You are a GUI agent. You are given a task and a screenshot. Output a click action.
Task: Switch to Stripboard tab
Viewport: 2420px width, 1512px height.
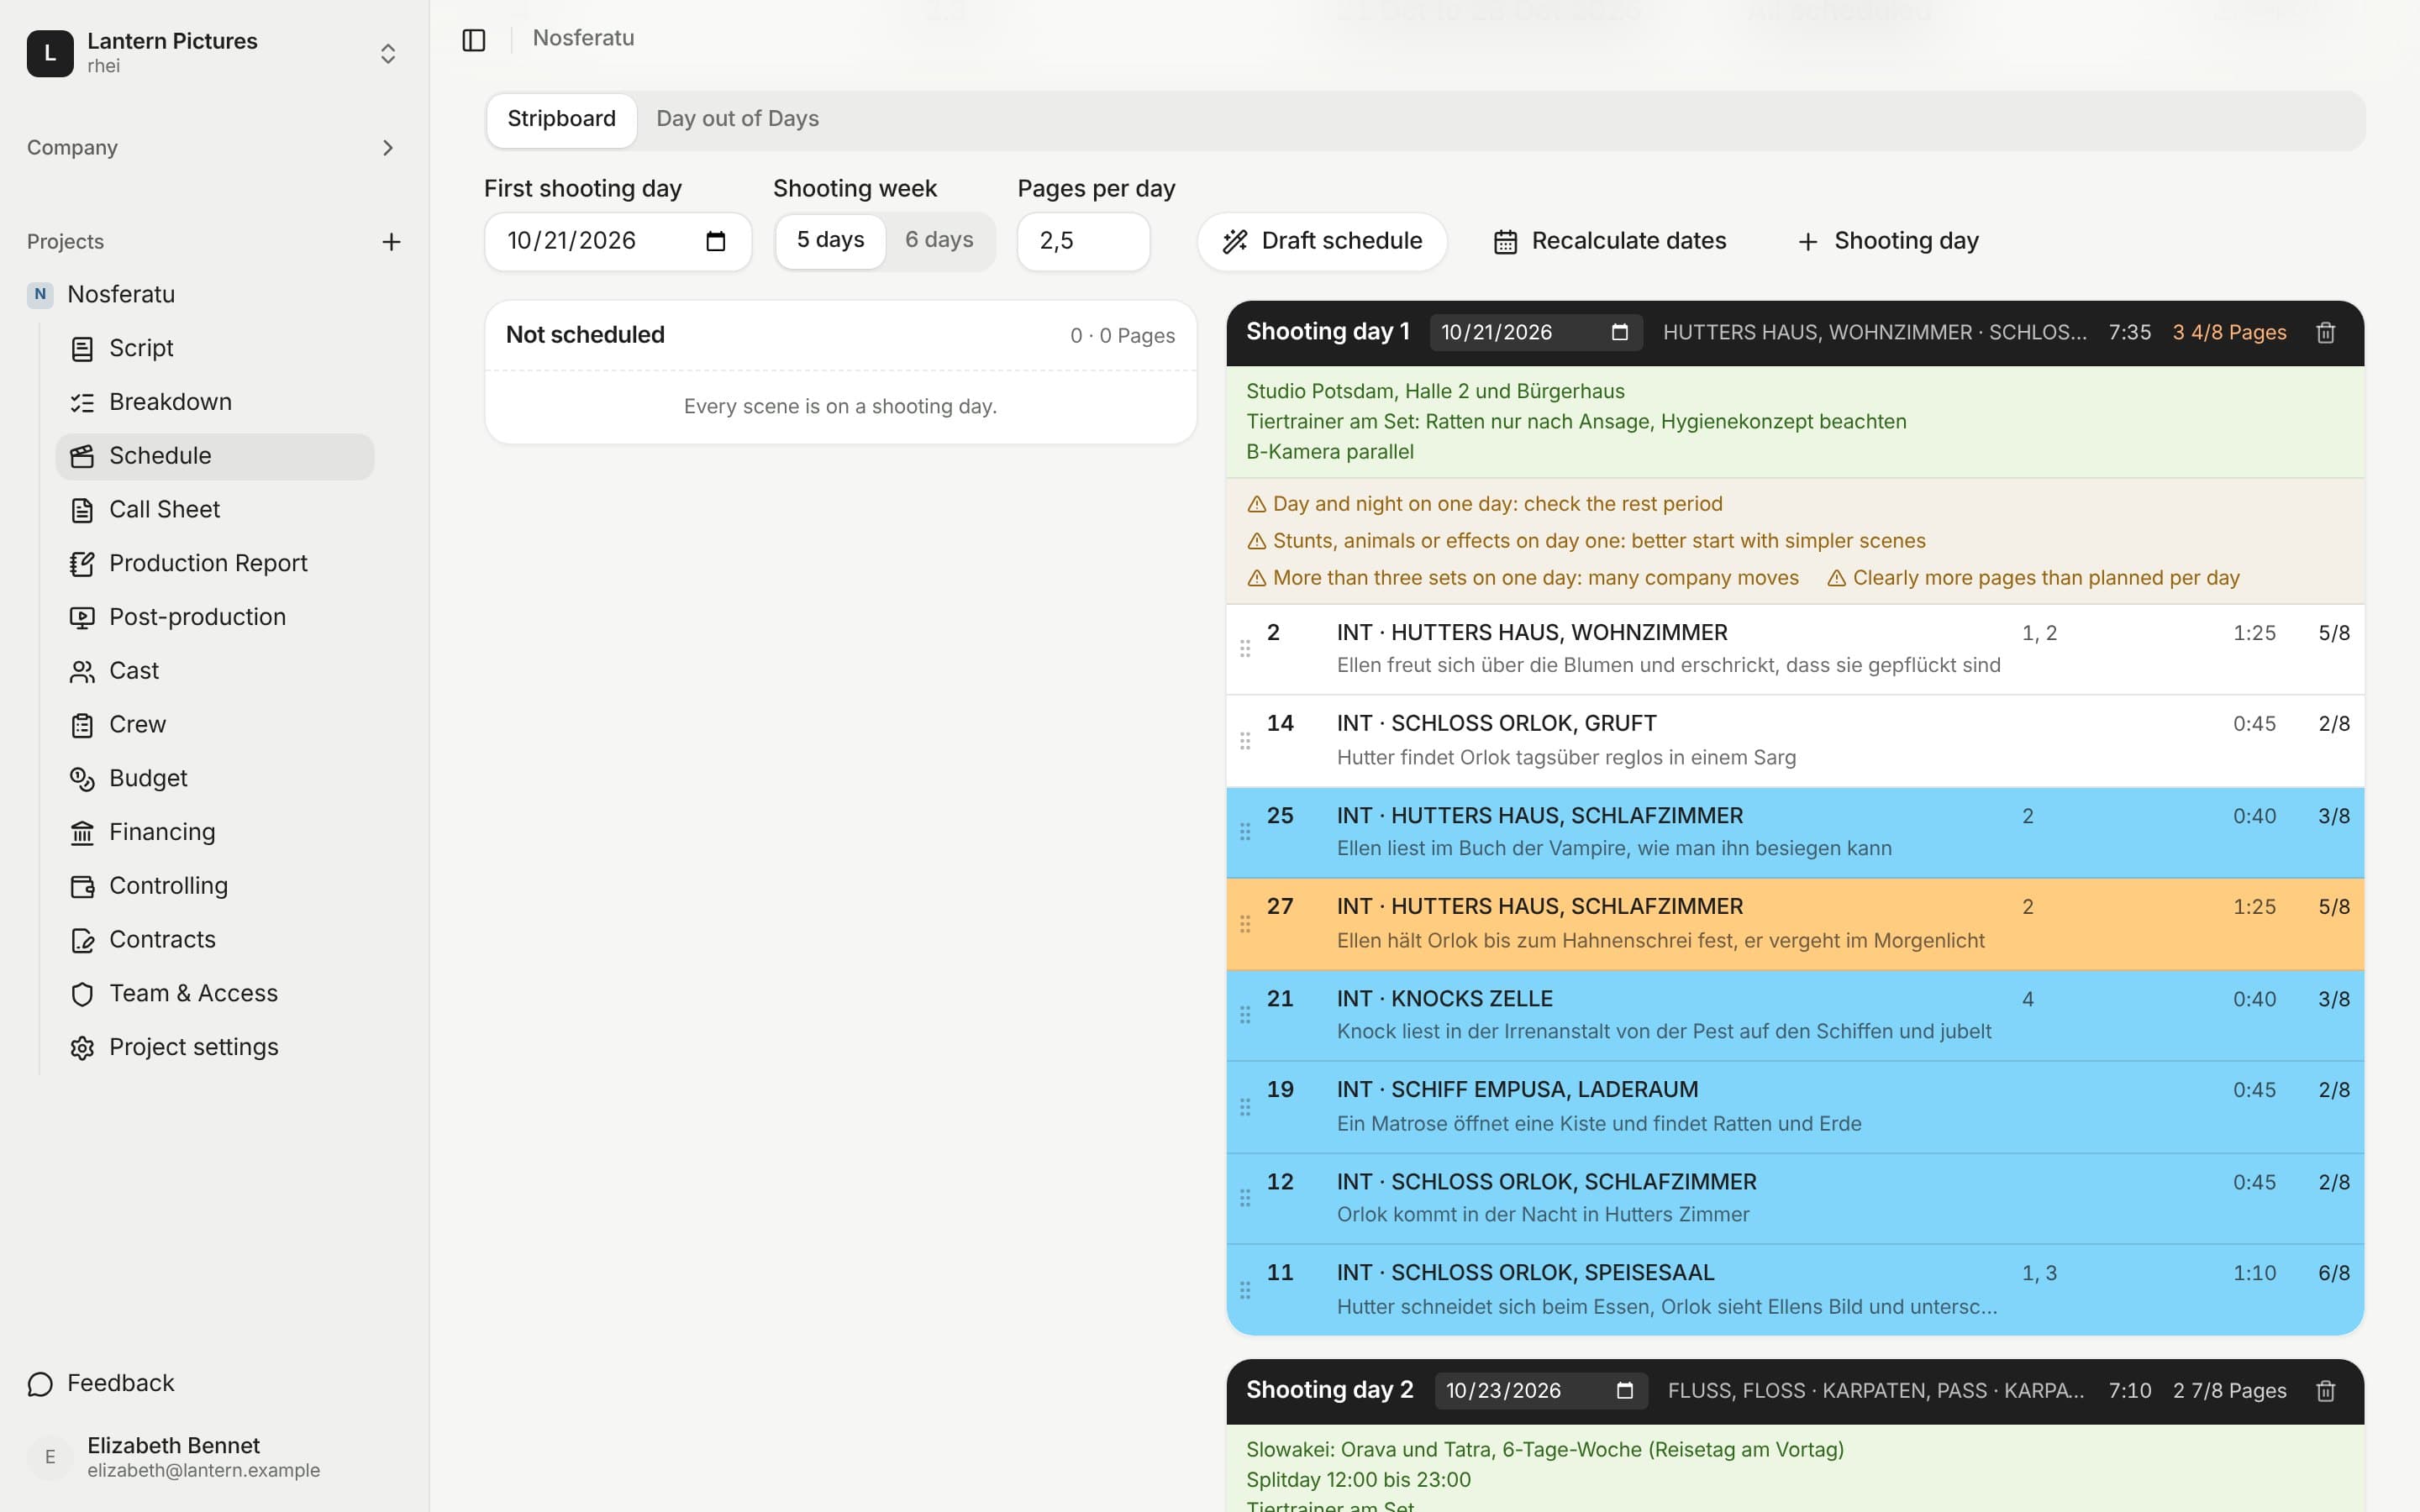(561, 120)
